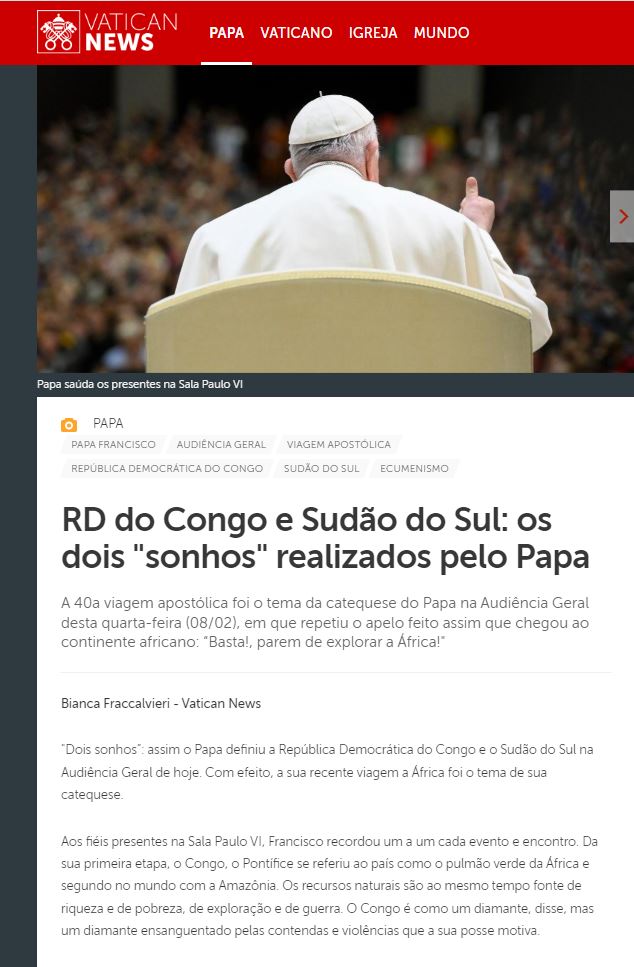Select the SUDÃO DO SUL tag

point(321,468)
